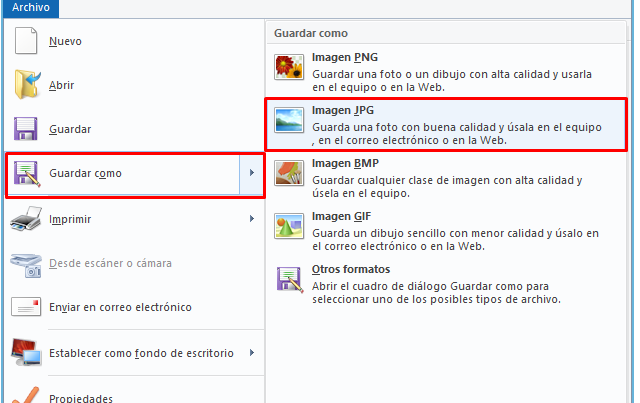Click the blank page Nuevo icon

pyautogui.click(x=26, y=41)
